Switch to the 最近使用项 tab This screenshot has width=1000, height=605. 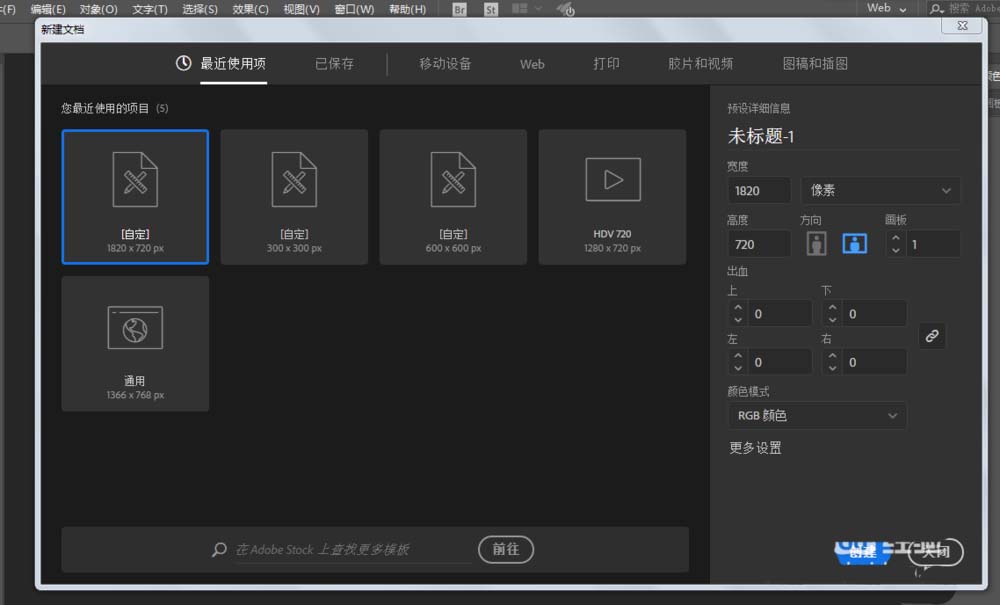[233, 64]
